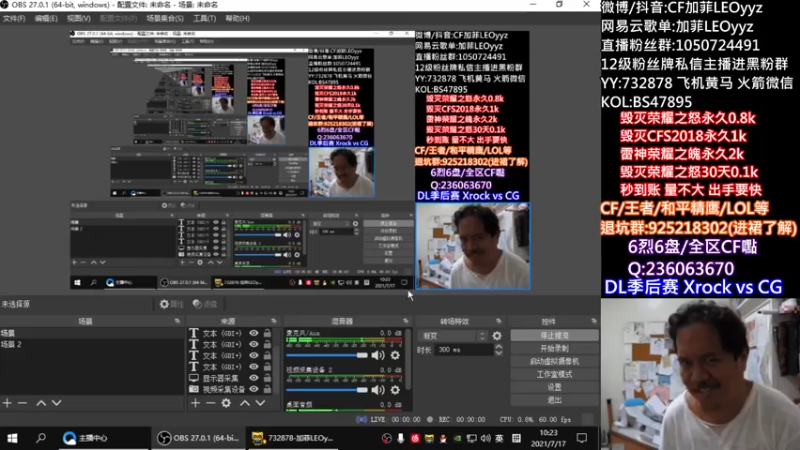
Task: Lock the 显示器采集 source
Action: 267,378
